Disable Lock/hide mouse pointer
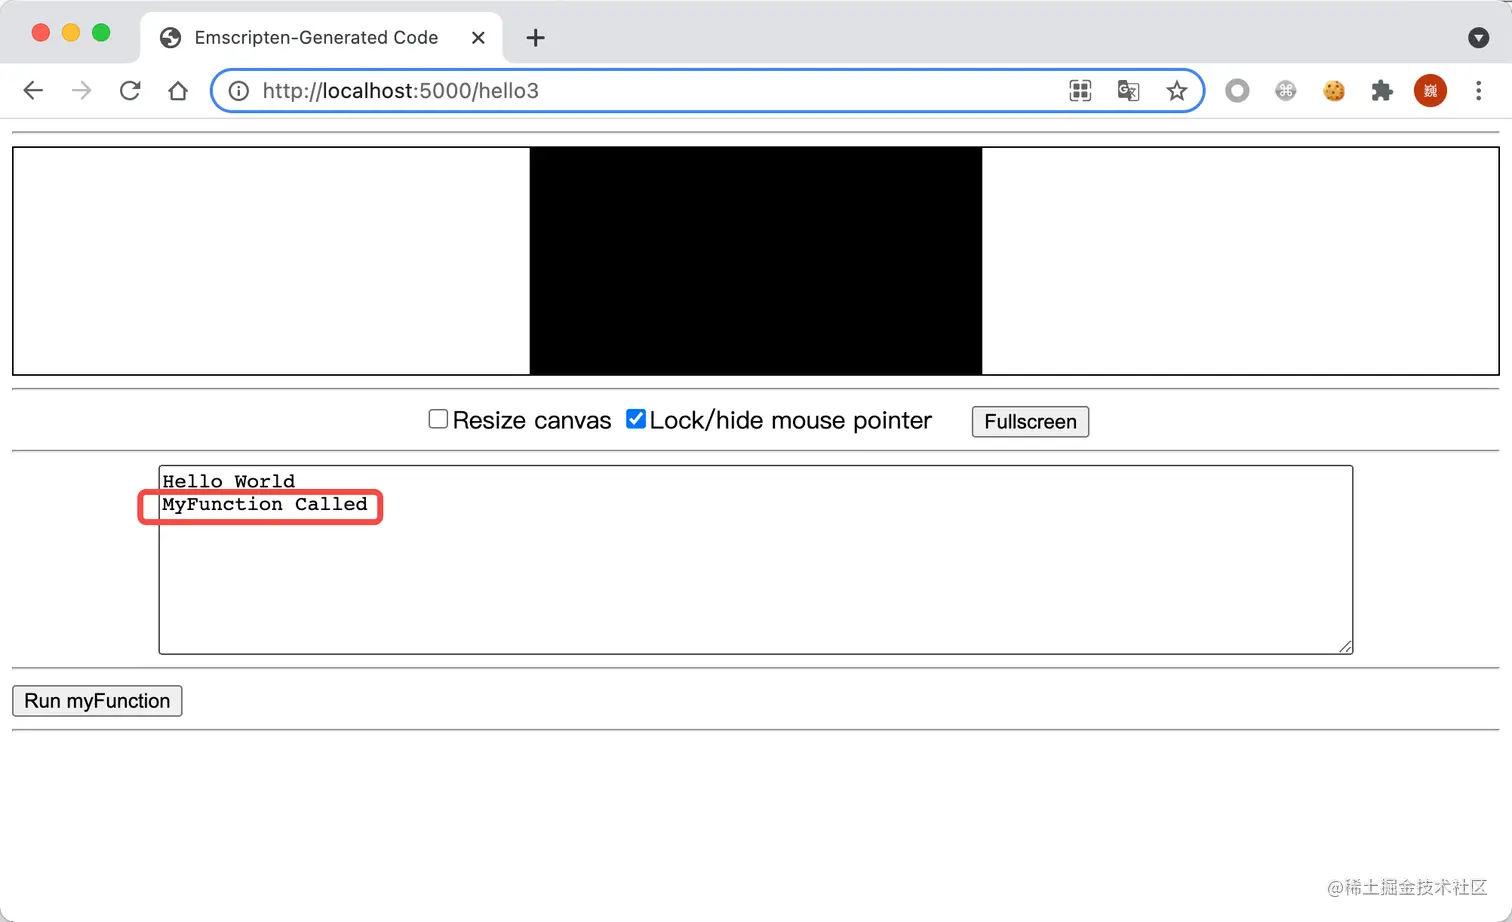 (636, 418)
